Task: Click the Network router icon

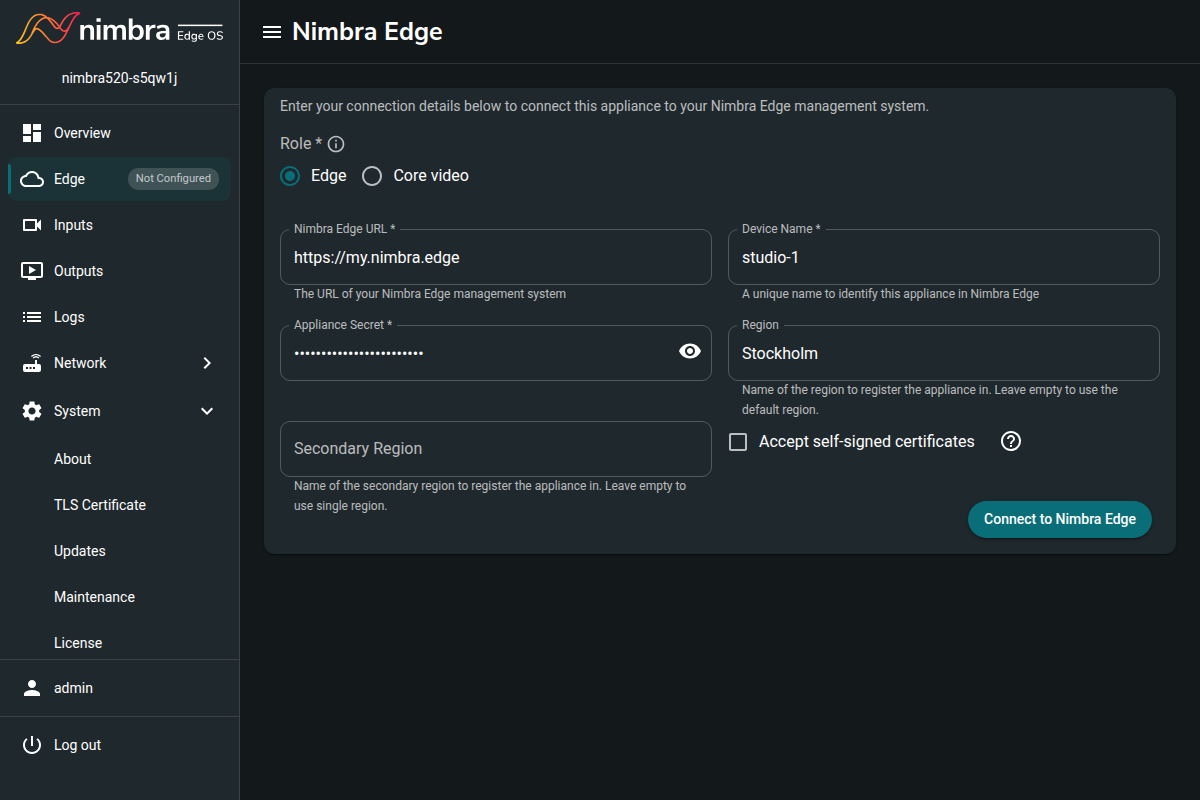Action: pos(32,363)
